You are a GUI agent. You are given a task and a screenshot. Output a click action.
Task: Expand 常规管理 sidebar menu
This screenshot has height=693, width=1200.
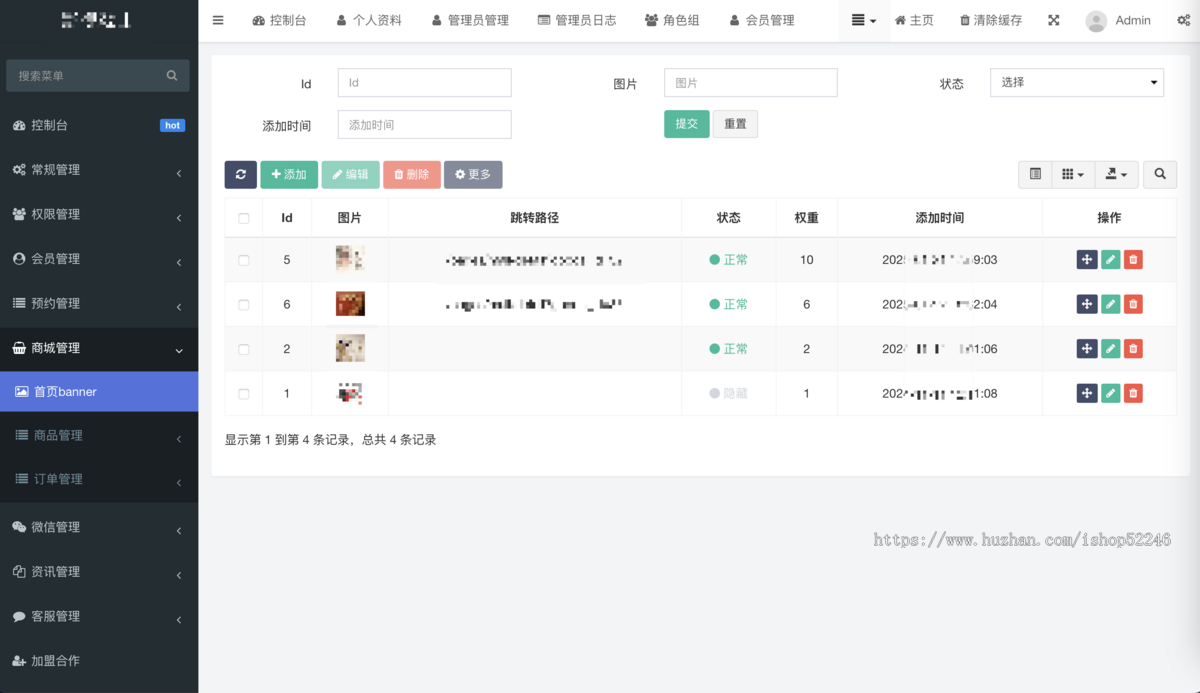99,170
